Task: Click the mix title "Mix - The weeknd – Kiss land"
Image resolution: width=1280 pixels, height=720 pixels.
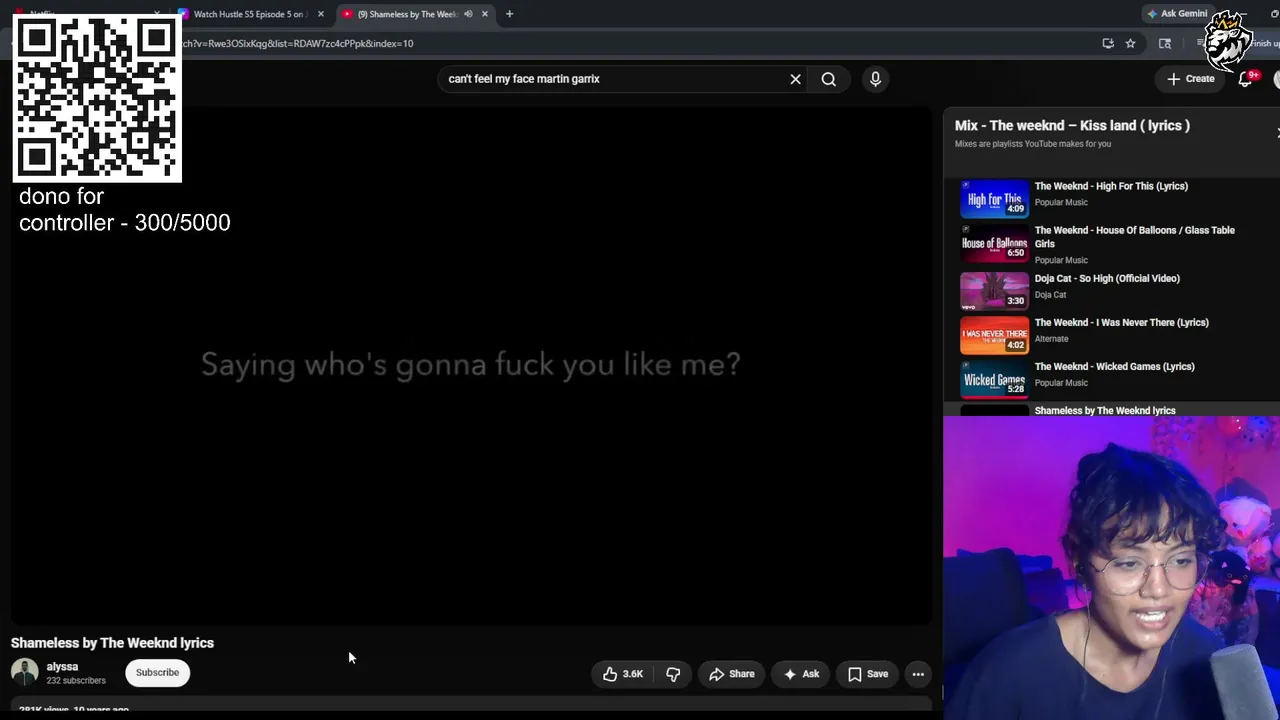Action: (x=1072, y=125)
